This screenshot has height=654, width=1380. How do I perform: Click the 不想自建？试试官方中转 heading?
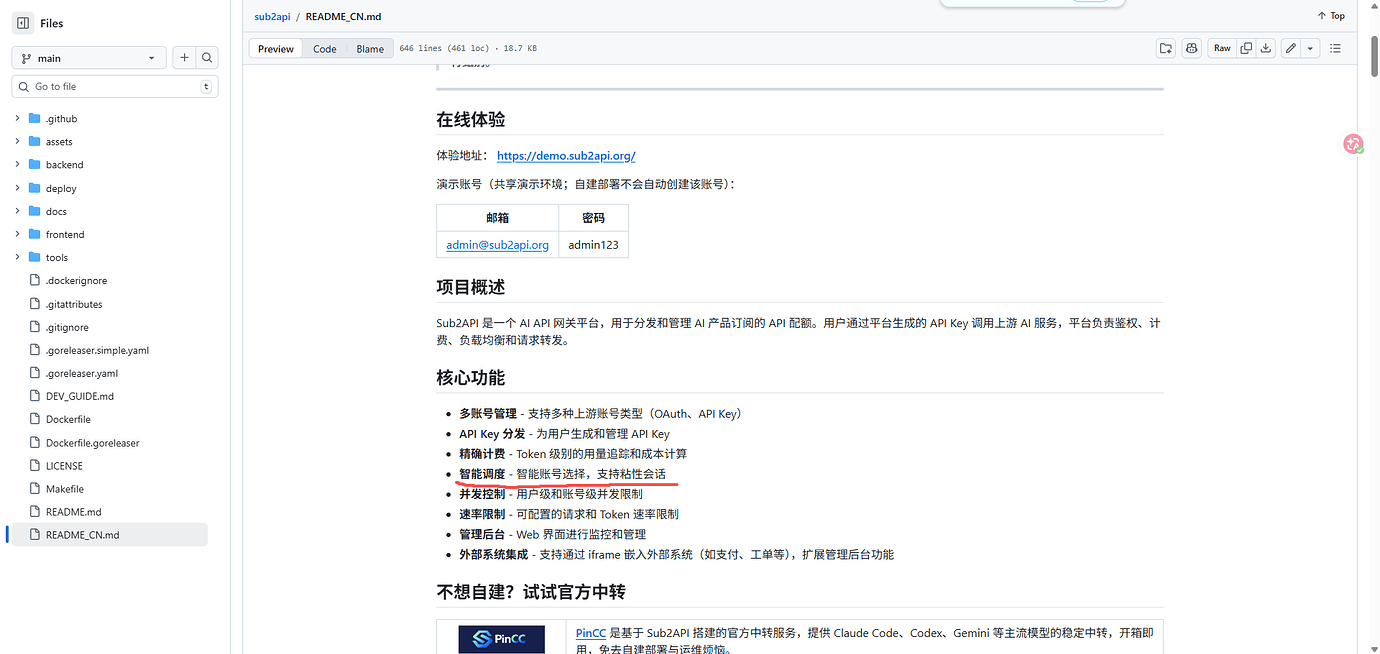click(531, 592)
